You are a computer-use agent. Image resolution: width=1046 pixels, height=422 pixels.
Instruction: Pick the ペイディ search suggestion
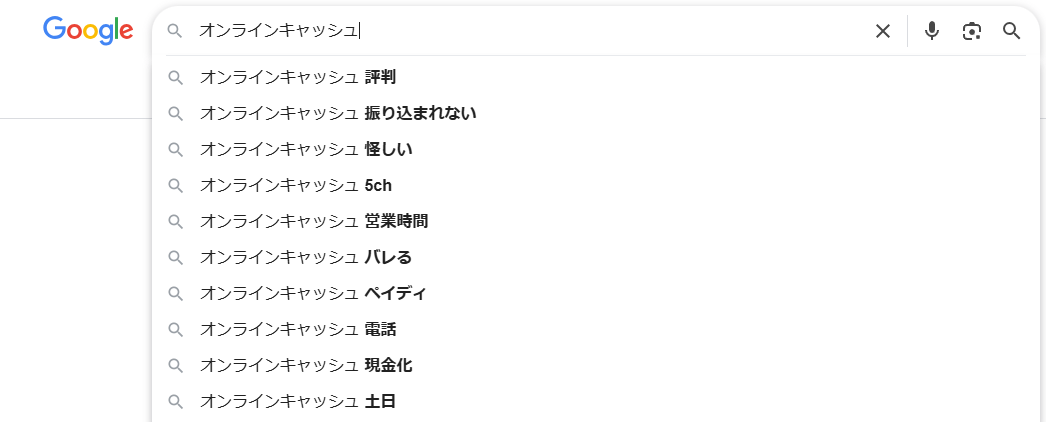point(313,293)
